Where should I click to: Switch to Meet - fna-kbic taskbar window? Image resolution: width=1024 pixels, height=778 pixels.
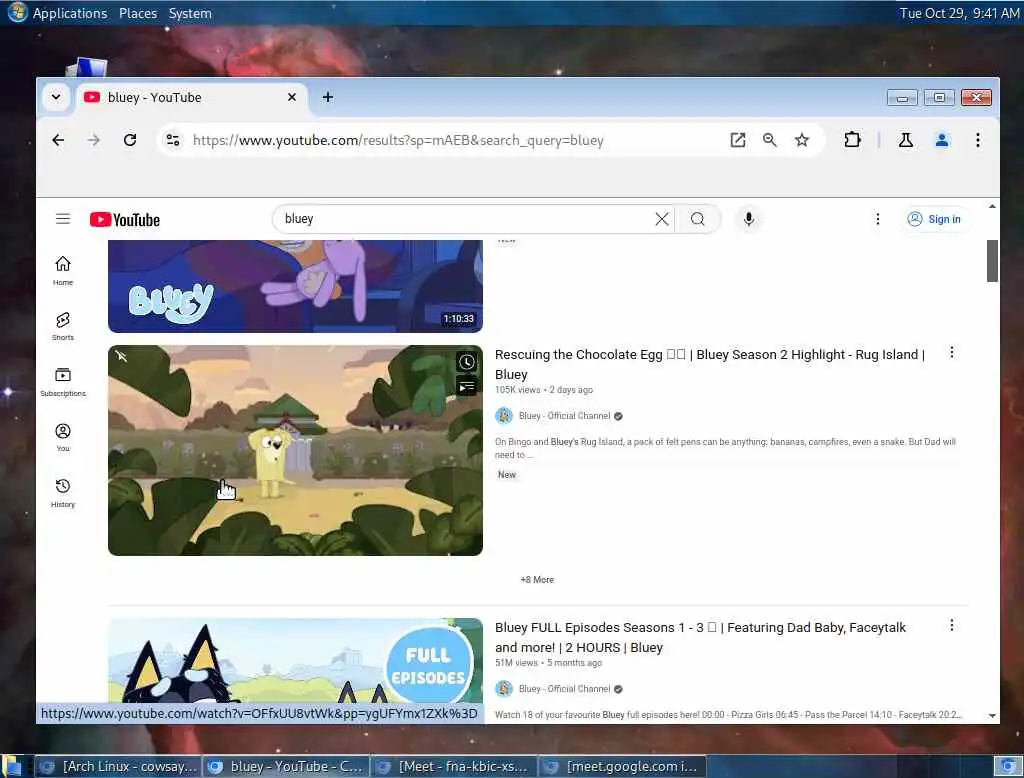[454, 767]
